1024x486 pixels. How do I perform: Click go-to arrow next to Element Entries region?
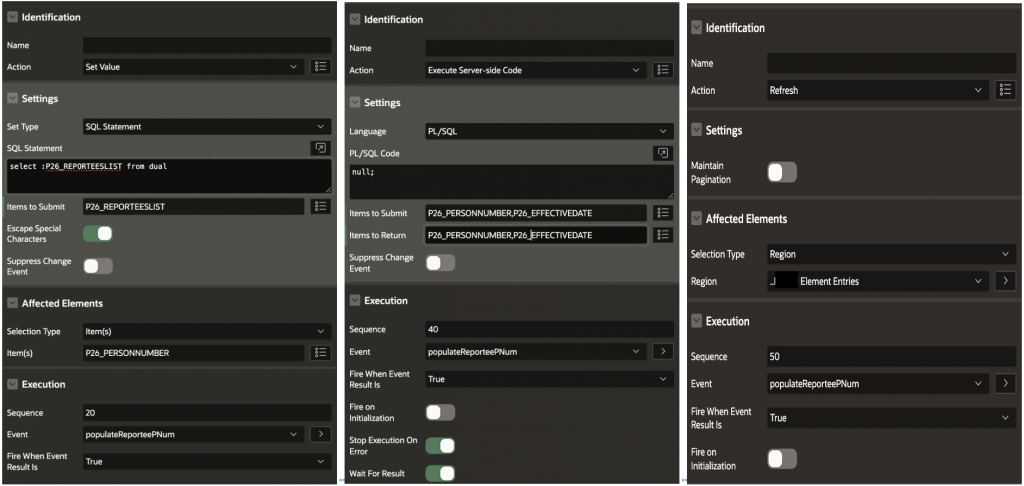click(1006, 282)
